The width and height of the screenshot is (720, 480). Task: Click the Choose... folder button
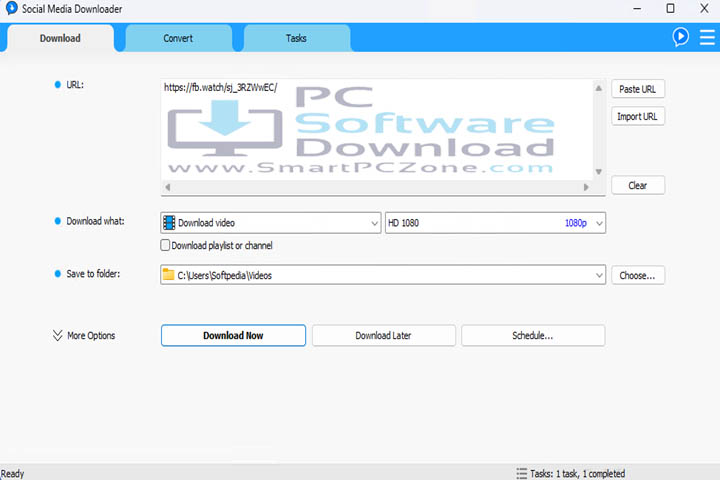pyautogui.click(x=637, y=276)
